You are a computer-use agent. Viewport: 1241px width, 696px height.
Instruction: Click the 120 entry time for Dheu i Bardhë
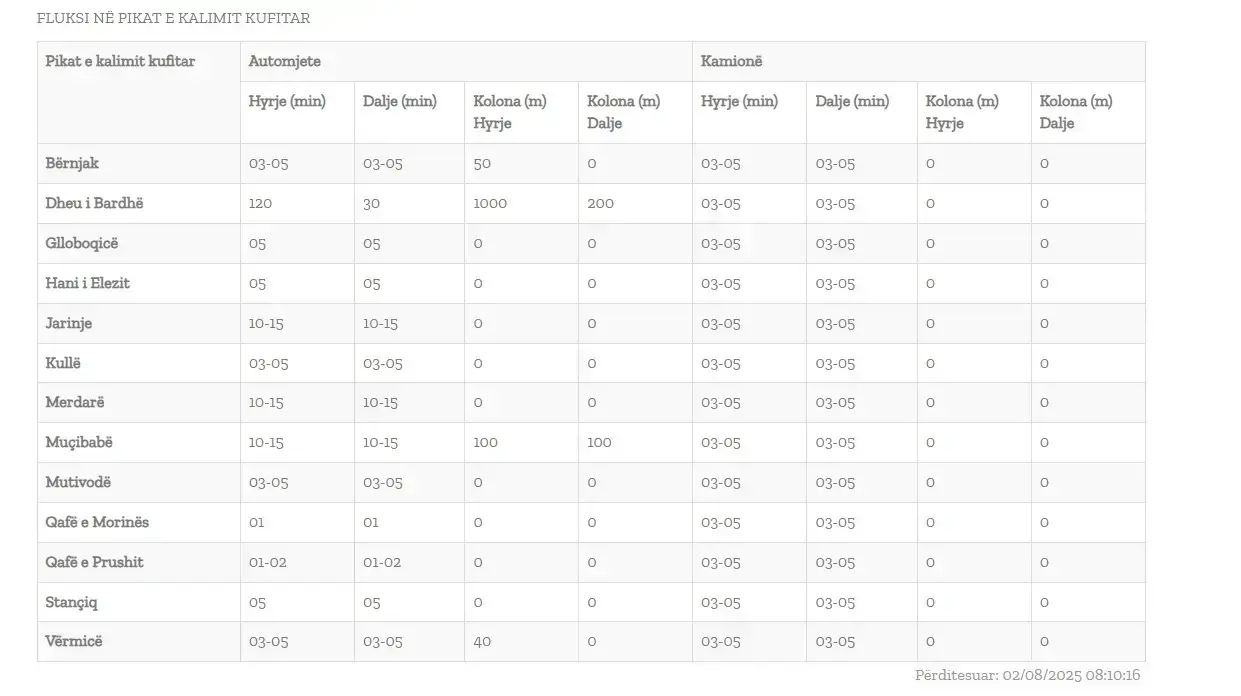(x=260, y=203)
